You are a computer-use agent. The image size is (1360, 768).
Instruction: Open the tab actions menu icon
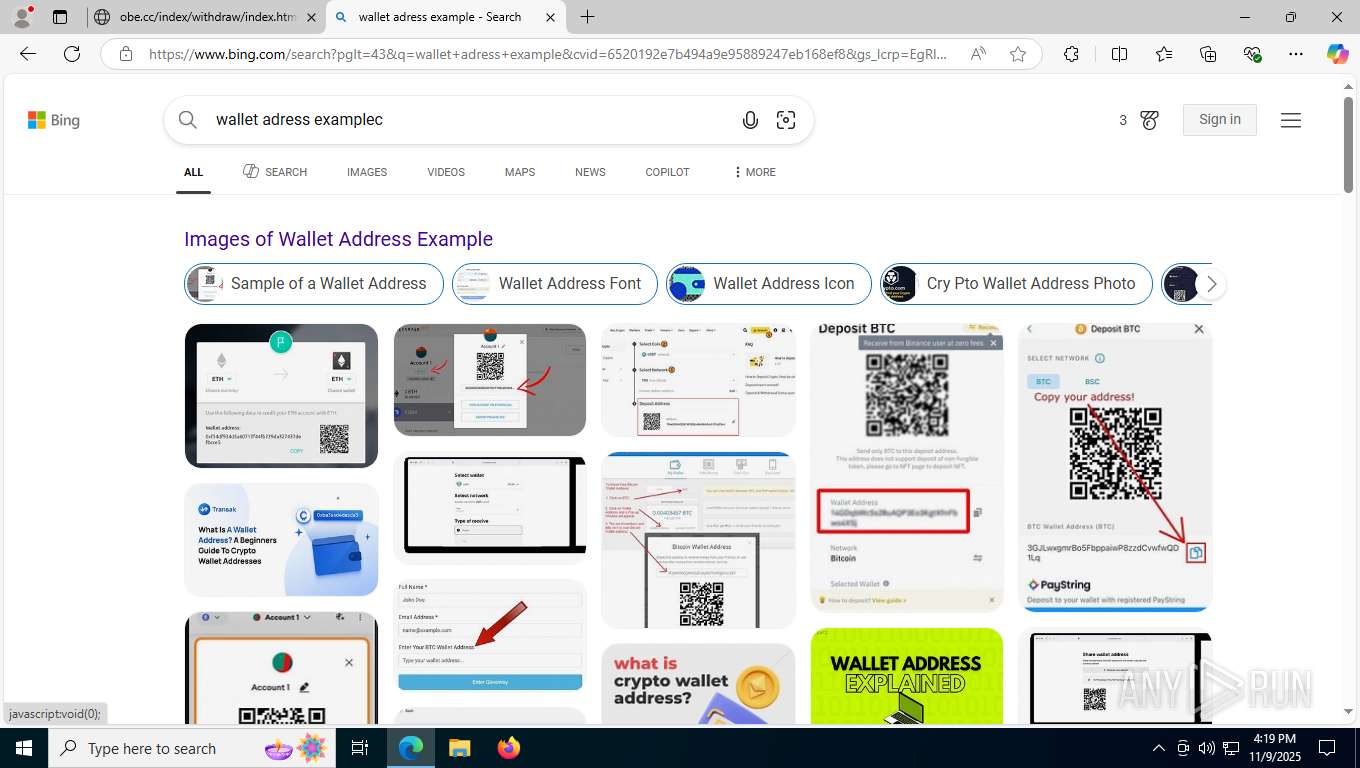[x=60, y=17]
